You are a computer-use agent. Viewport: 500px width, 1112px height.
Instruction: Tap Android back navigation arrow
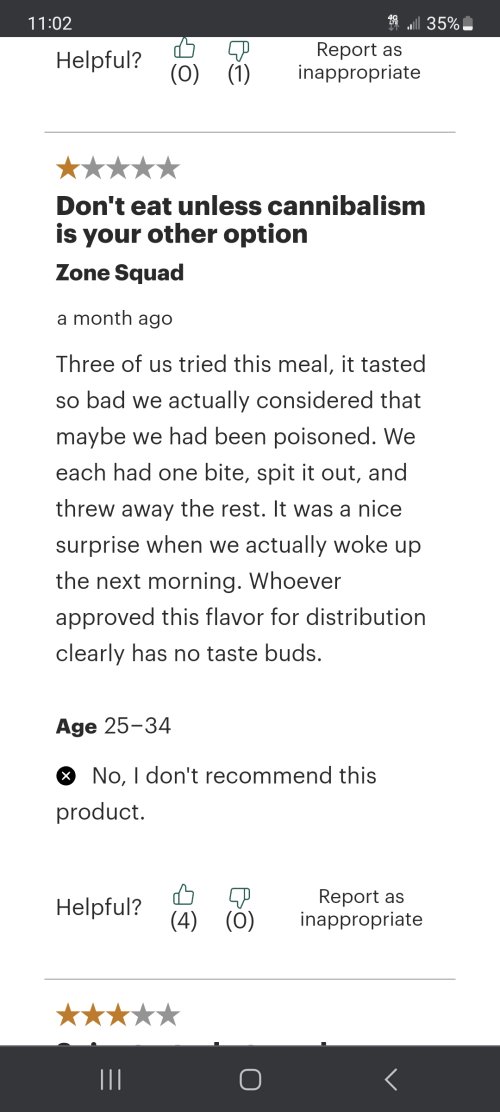(x=391, y=1079)
